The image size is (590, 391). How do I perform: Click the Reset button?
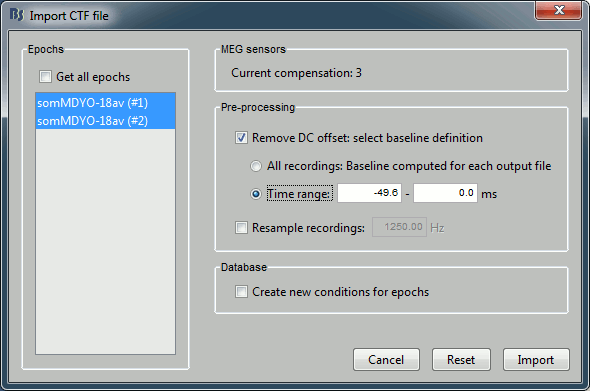click(x=461, y=359)
